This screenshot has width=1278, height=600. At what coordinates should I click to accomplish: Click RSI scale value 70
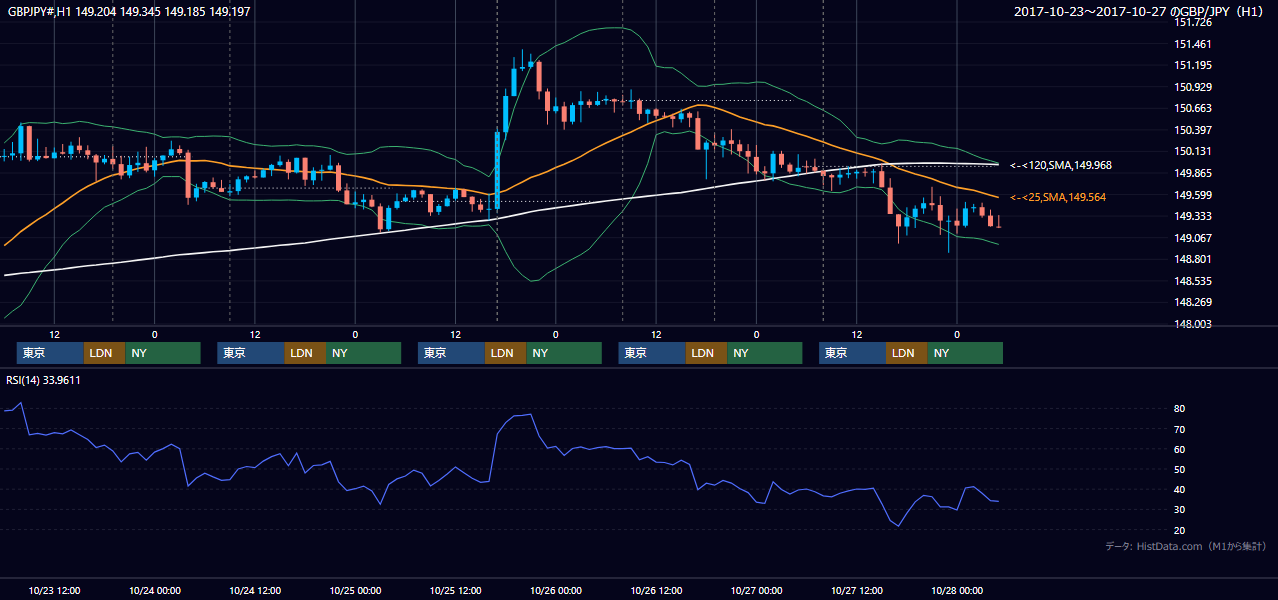tap(1180, 429)
